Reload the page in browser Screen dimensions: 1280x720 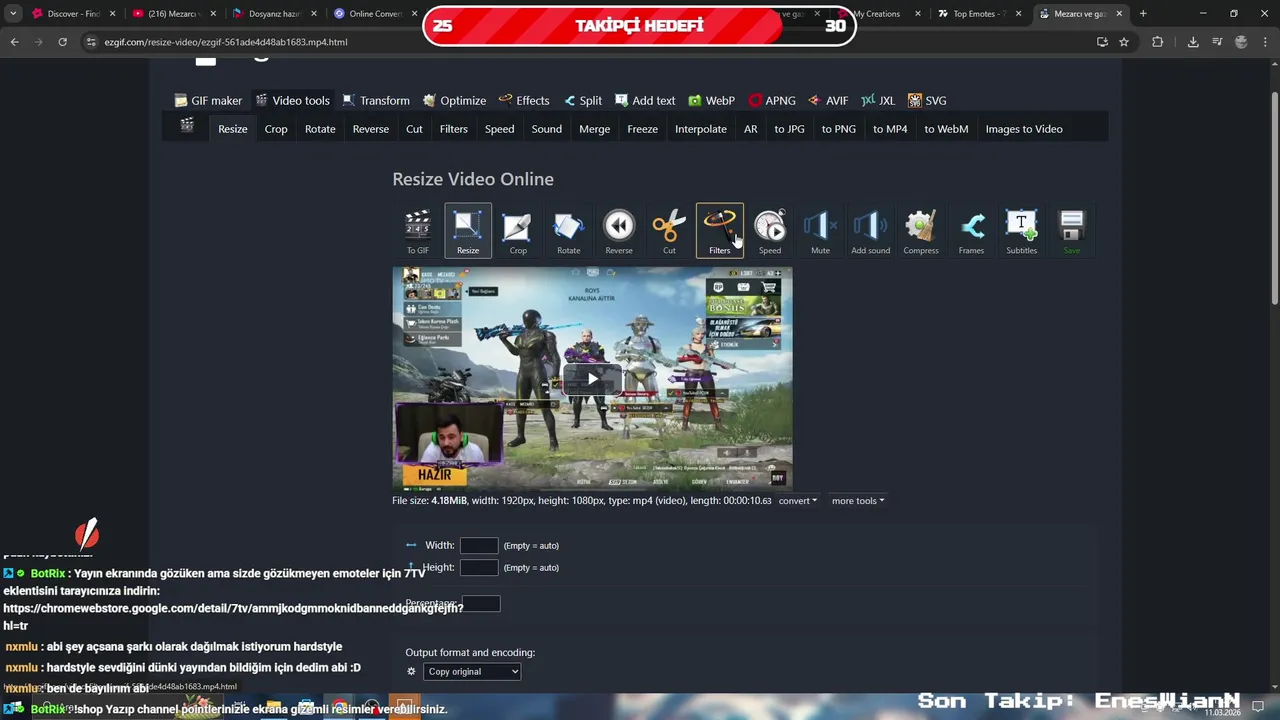point(62,42)
